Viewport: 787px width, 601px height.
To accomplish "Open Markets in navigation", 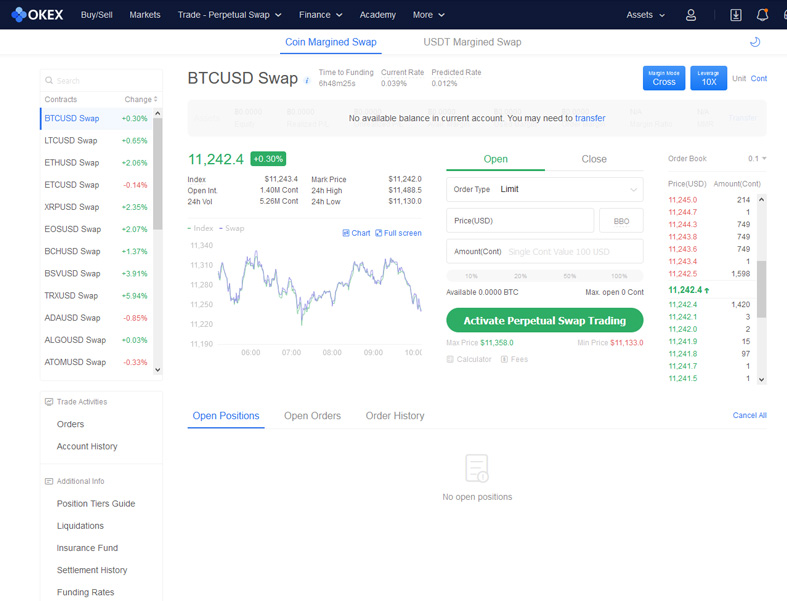I will 145,15.
